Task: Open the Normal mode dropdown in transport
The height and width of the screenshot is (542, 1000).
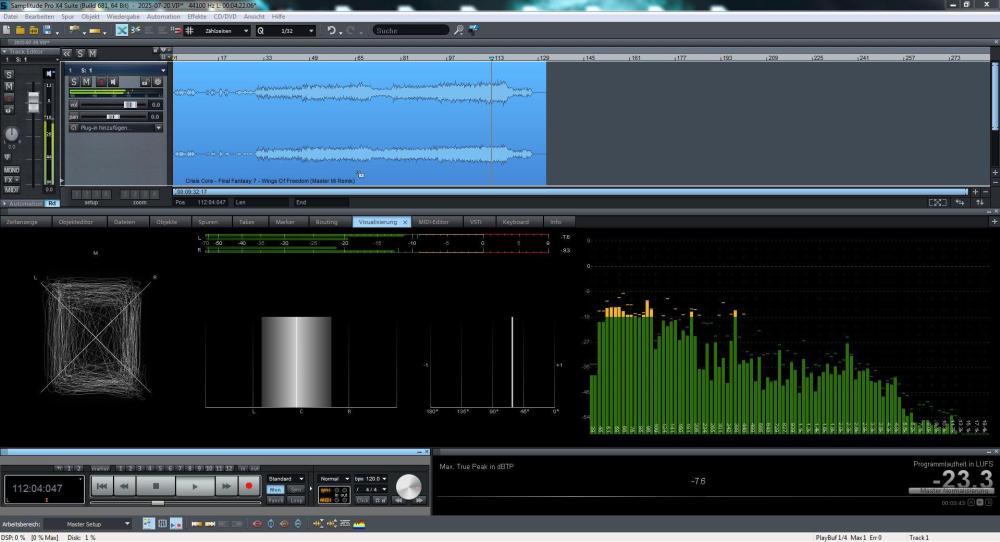Action: (347, 479)
